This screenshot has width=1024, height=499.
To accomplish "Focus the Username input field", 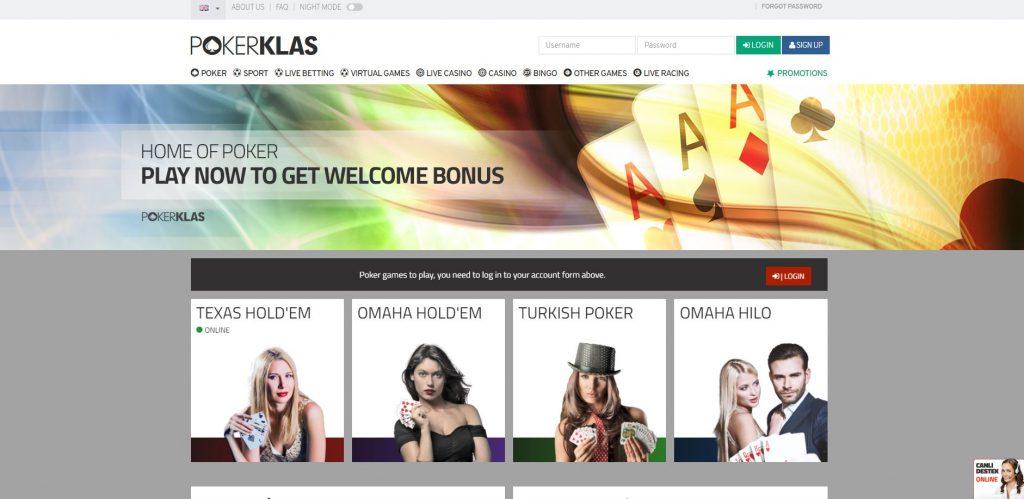I will coord(586,45).
